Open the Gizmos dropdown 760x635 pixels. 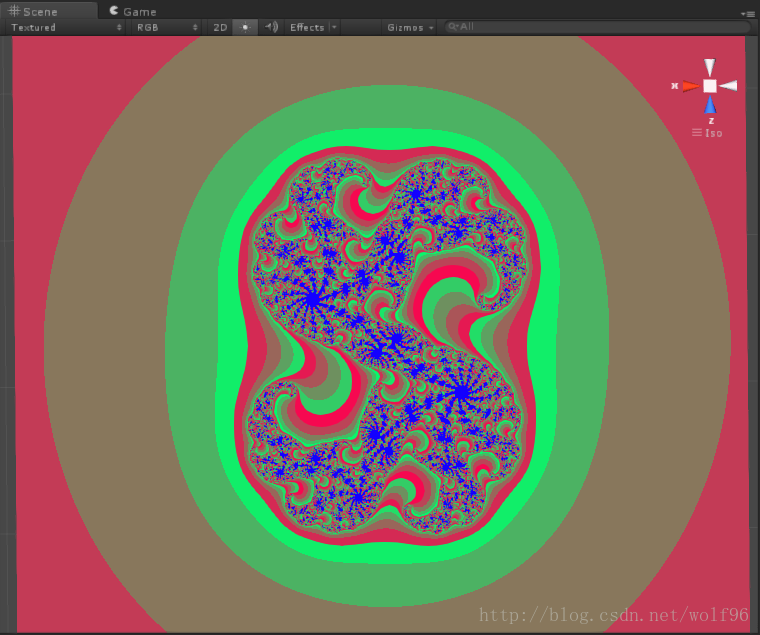click(410, 28)
